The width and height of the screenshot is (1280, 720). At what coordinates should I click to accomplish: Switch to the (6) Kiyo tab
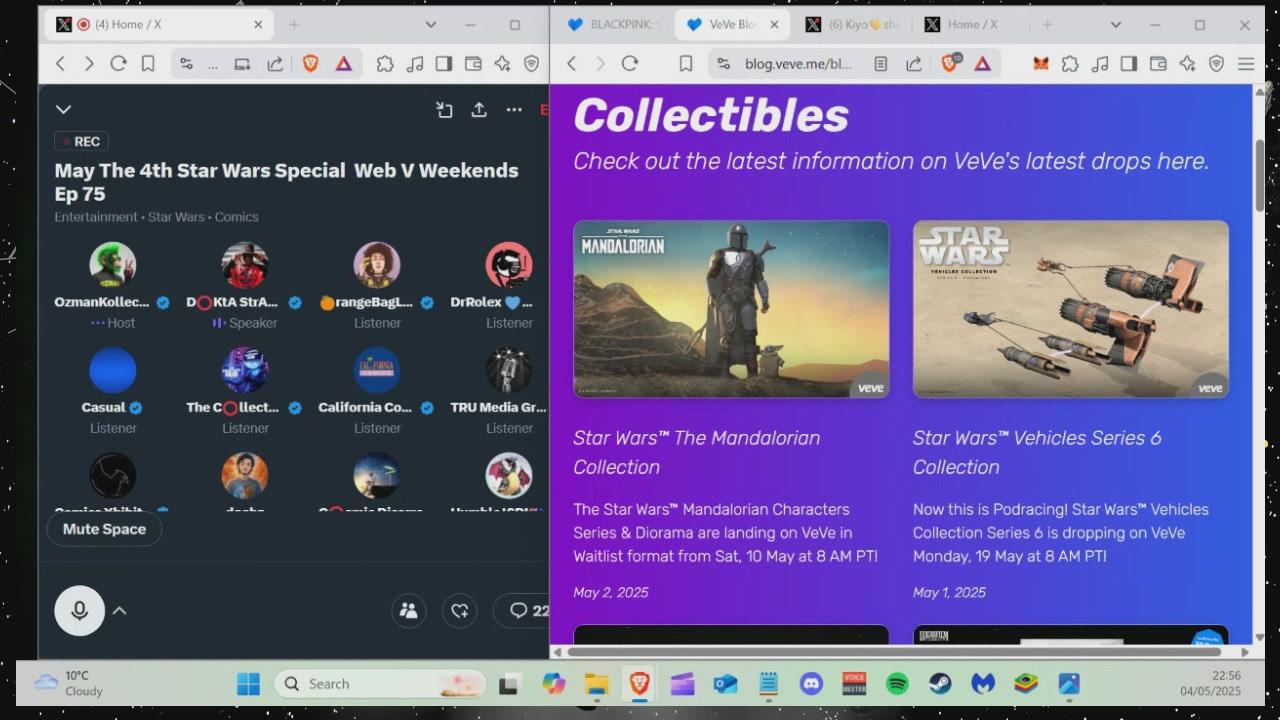854,25
